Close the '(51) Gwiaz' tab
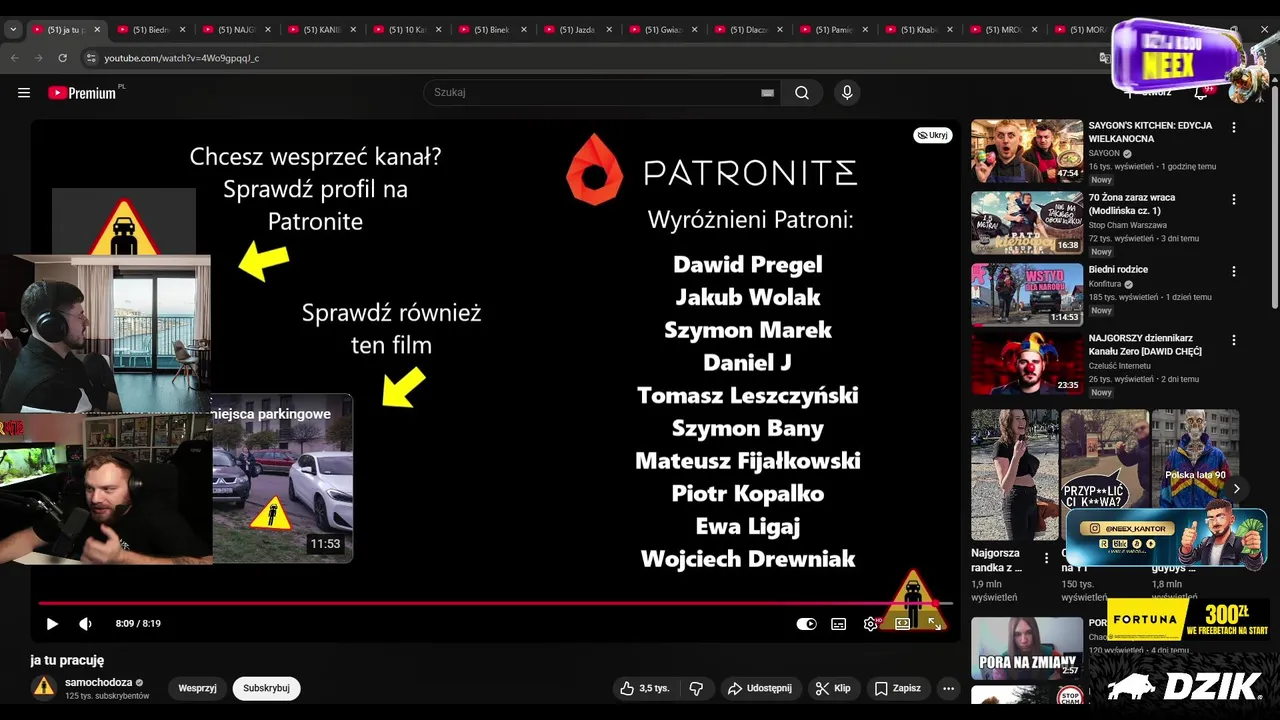 pyautogui.click(x=695, y=30)
